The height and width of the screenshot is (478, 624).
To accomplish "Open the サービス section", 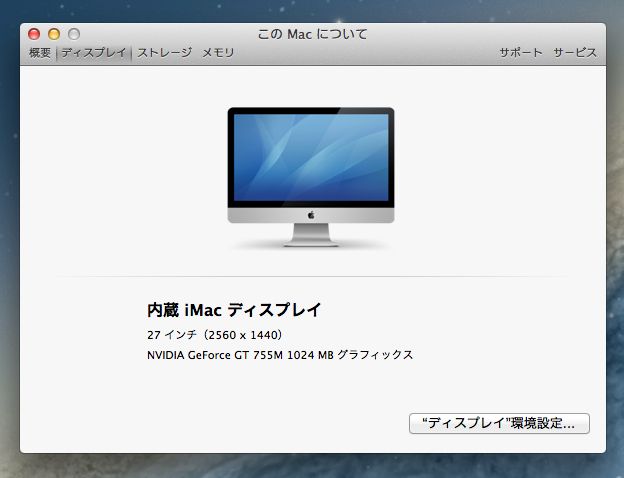I will 575,53.
